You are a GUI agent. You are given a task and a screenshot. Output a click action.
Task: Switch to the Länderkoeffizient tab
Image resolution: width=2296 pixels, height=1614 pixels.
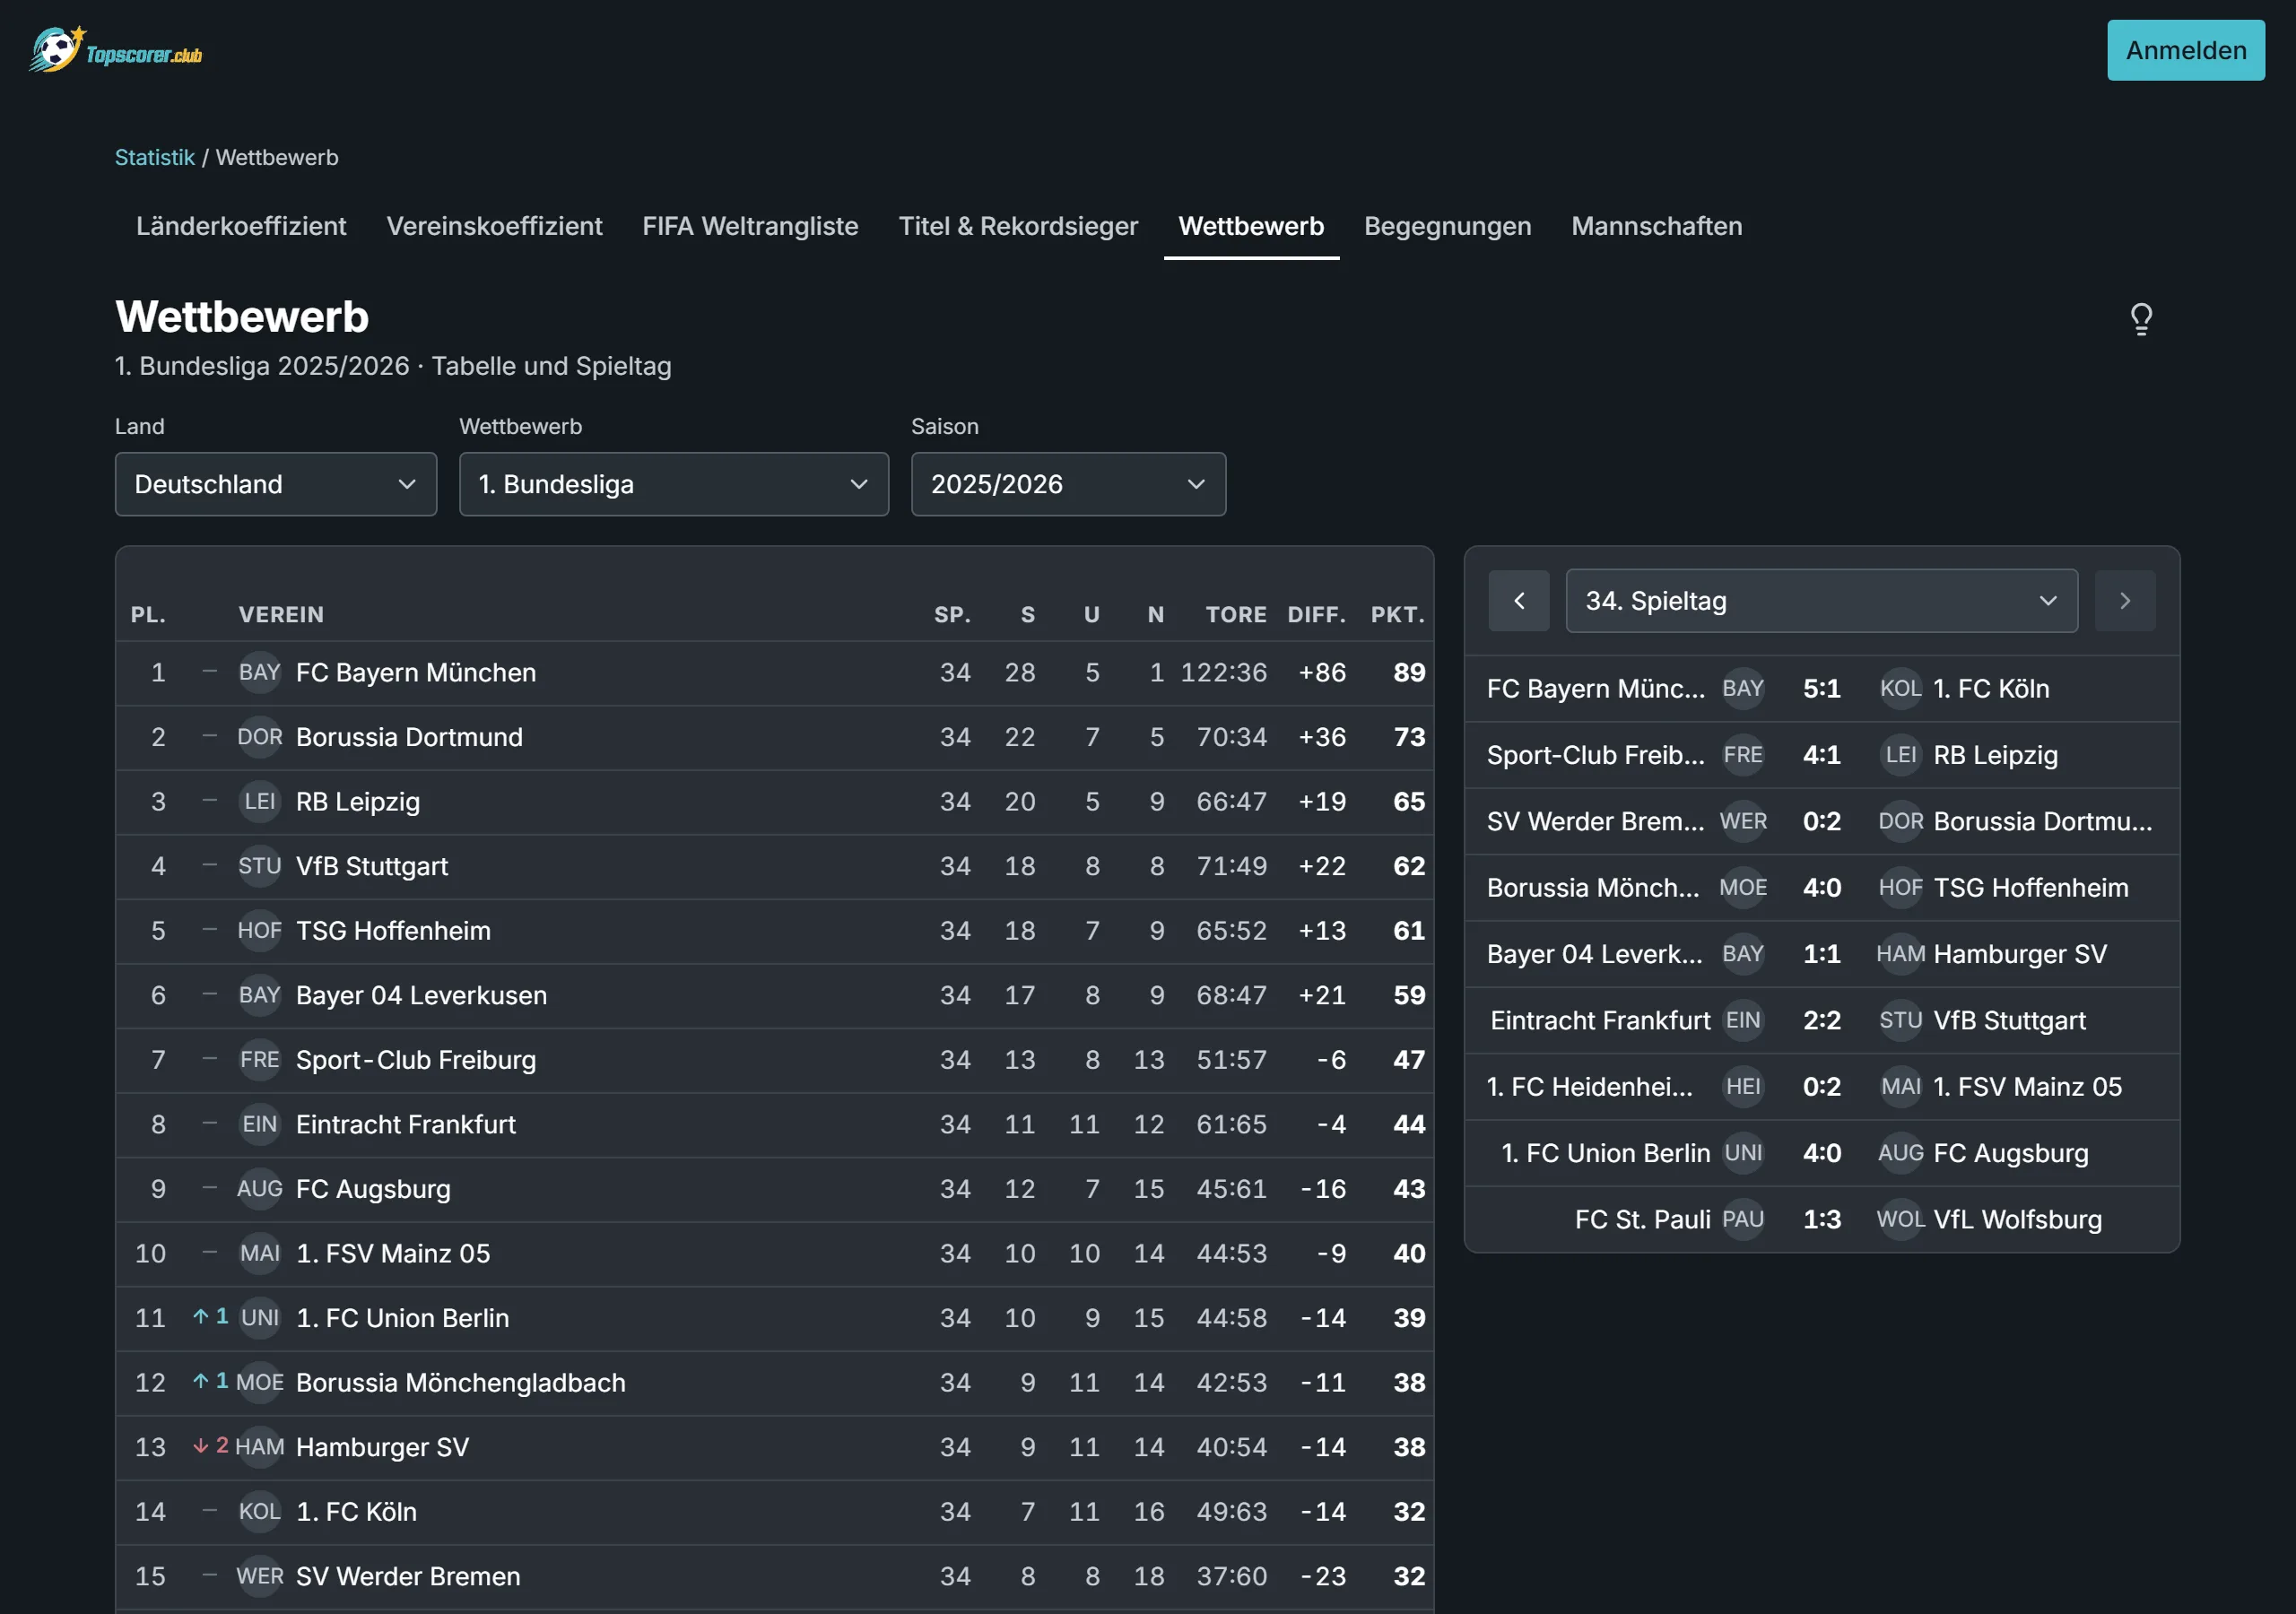pos(241,226)
